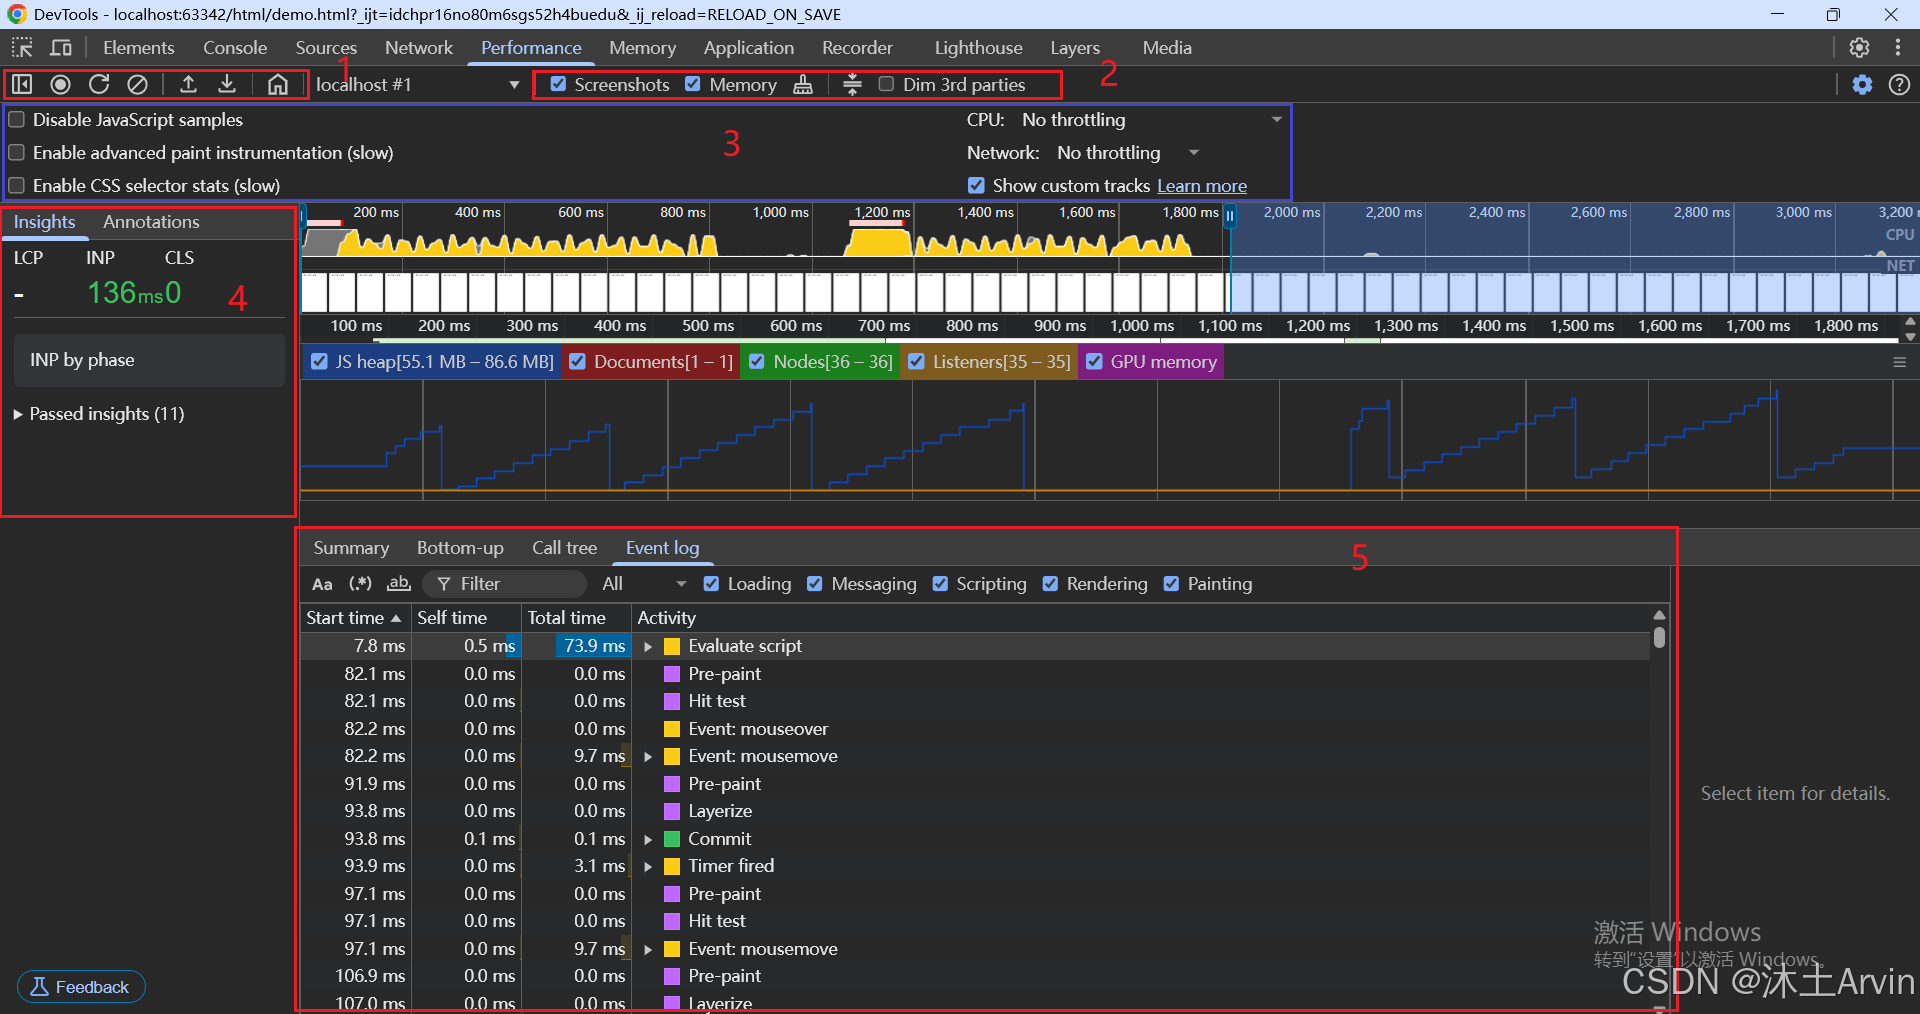Toggle Nodes counter swatch
1920x1014 pixels.
[x=757, y=362]
